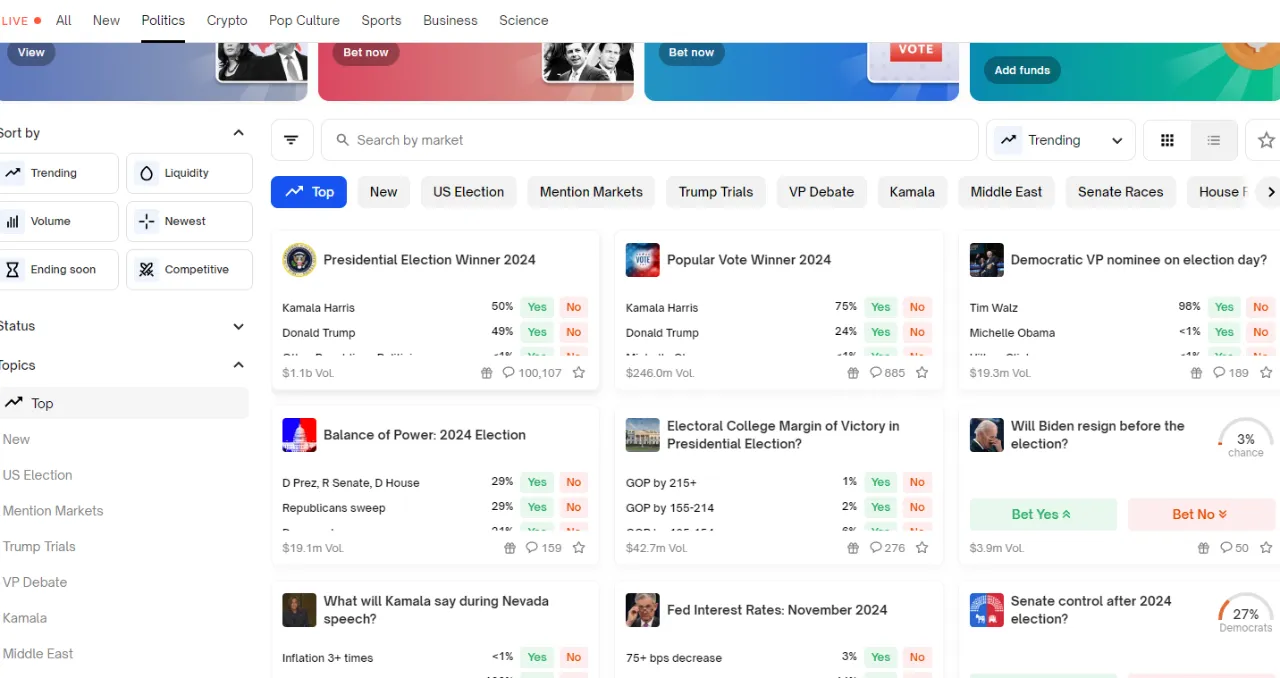This screenshot has width=1280, height=678.
Task: Favorite the Presidential Election Winner 2024 market
Action: 579,373
